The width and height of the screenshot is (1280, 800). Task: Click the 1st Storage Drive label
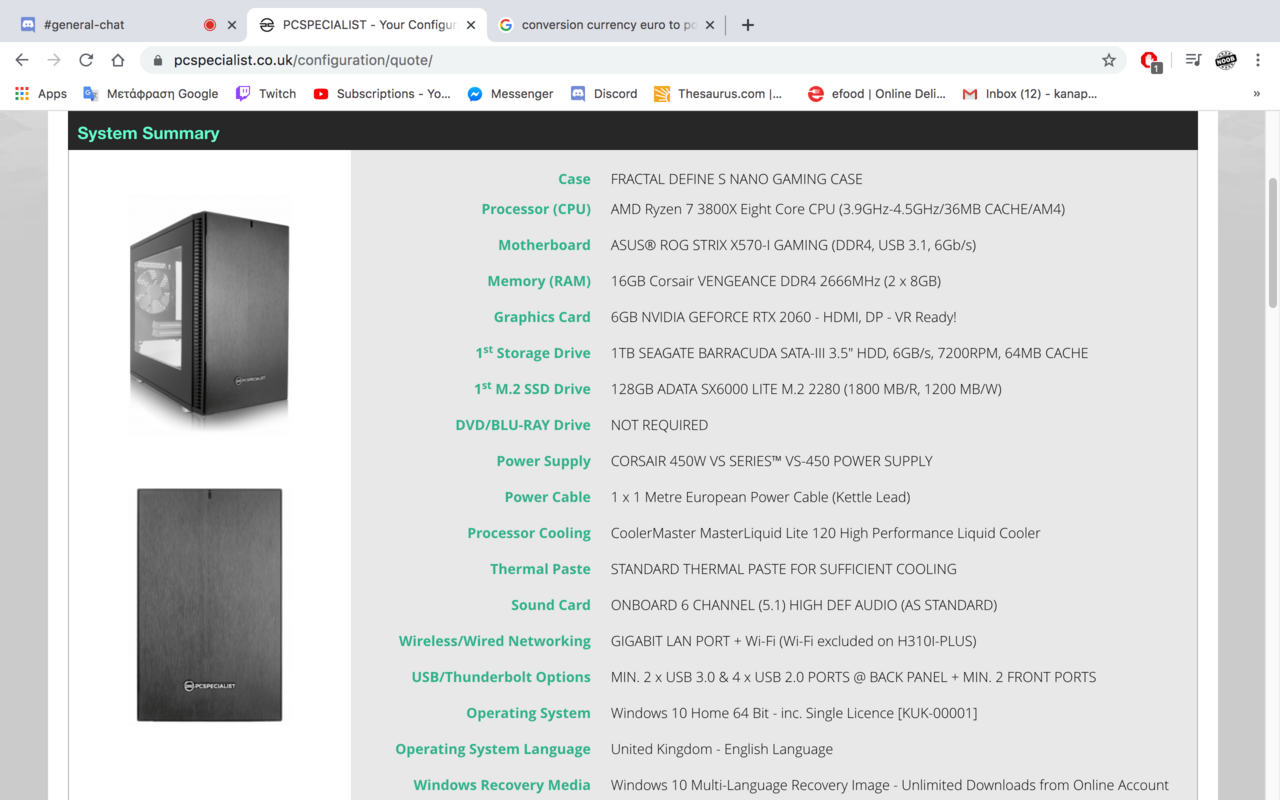[533, 352]
